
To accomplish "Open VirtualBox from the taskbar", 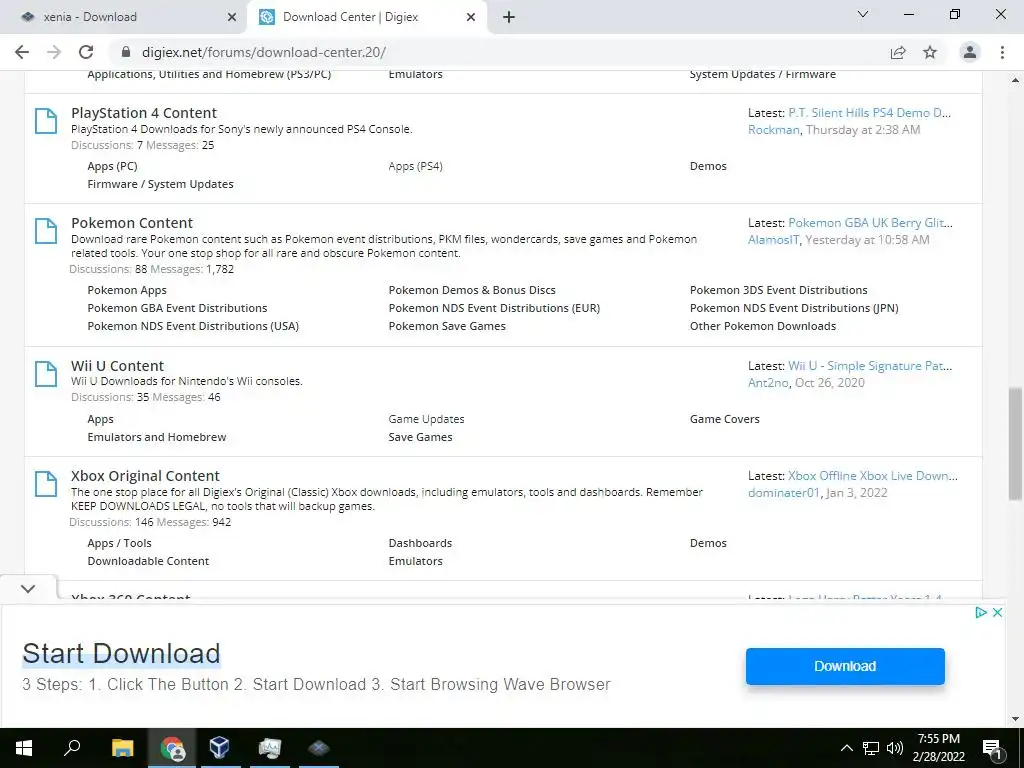I will (x=220, y=748).
